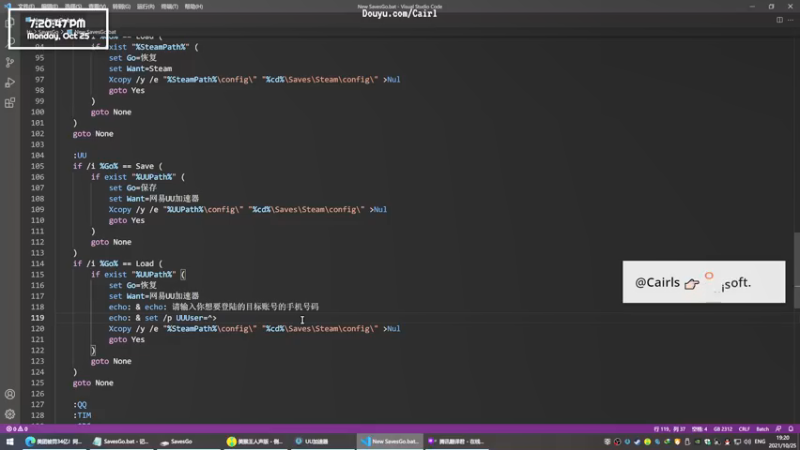
Task: Open the Run and Debug view
Action: pyautogui.click(x=10, y=83)
